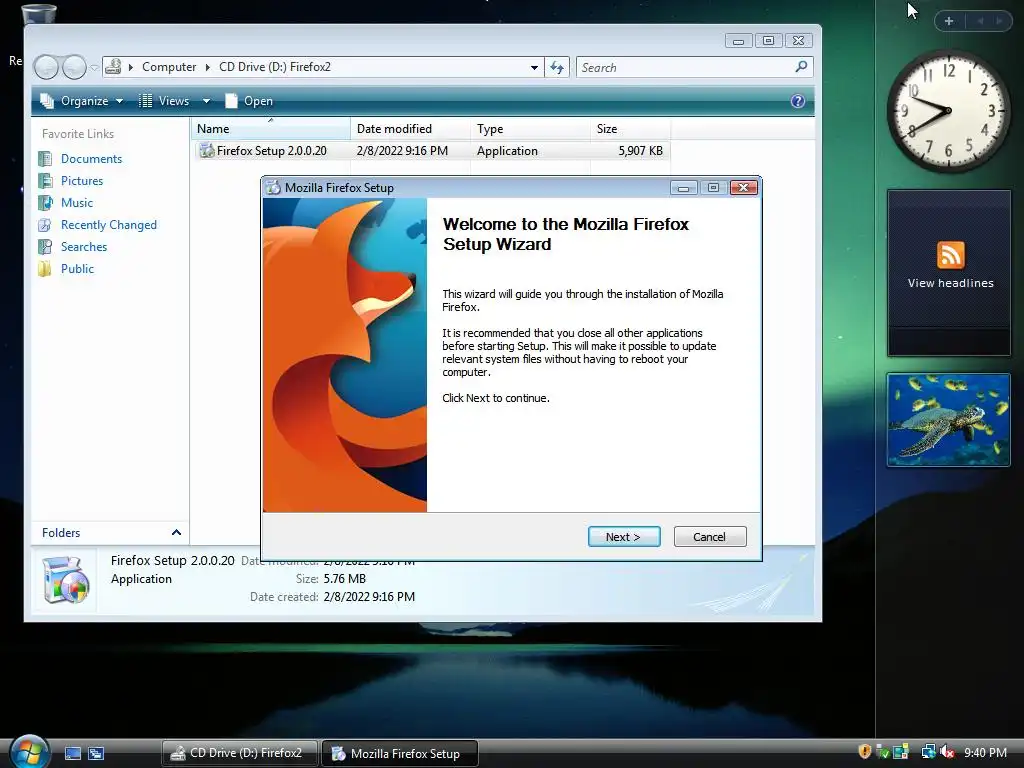Image resolution: width=1024 pixels, height=768 pixels.
Task: Expand the Views dropdown arrow
Action: pos(206,101)
